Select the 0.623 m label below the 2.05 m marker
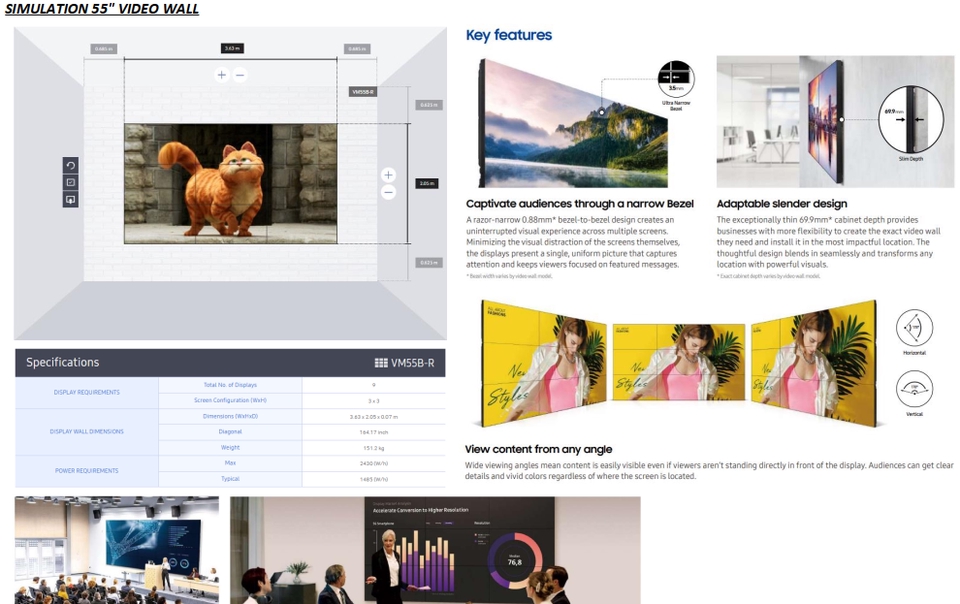Viewport: 960px width, 604px height. (x=429, y=263)
